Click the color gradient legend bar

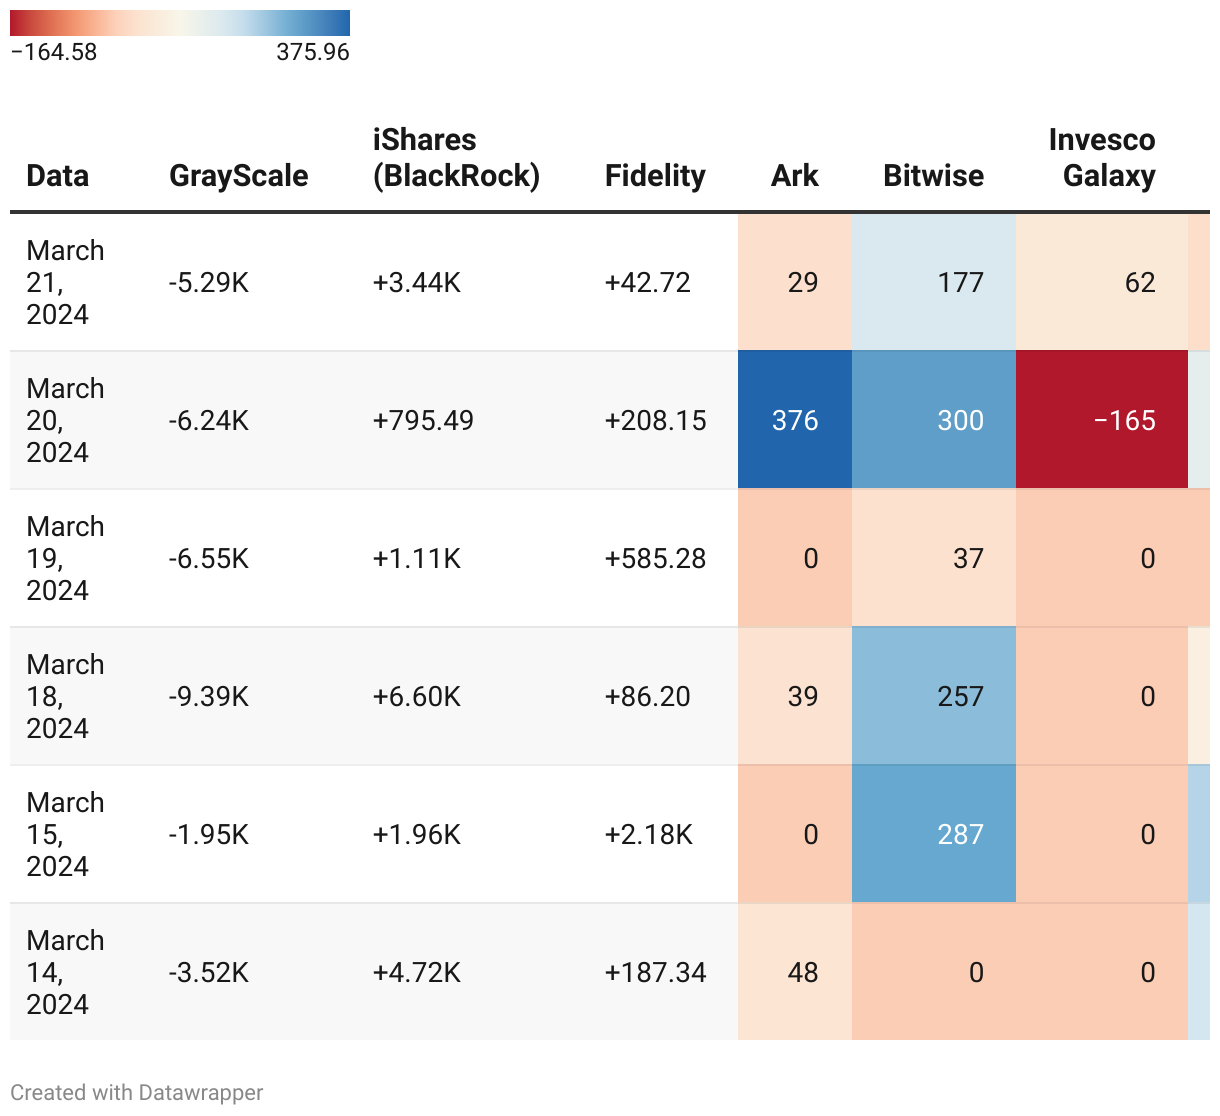tap(180, 23)
